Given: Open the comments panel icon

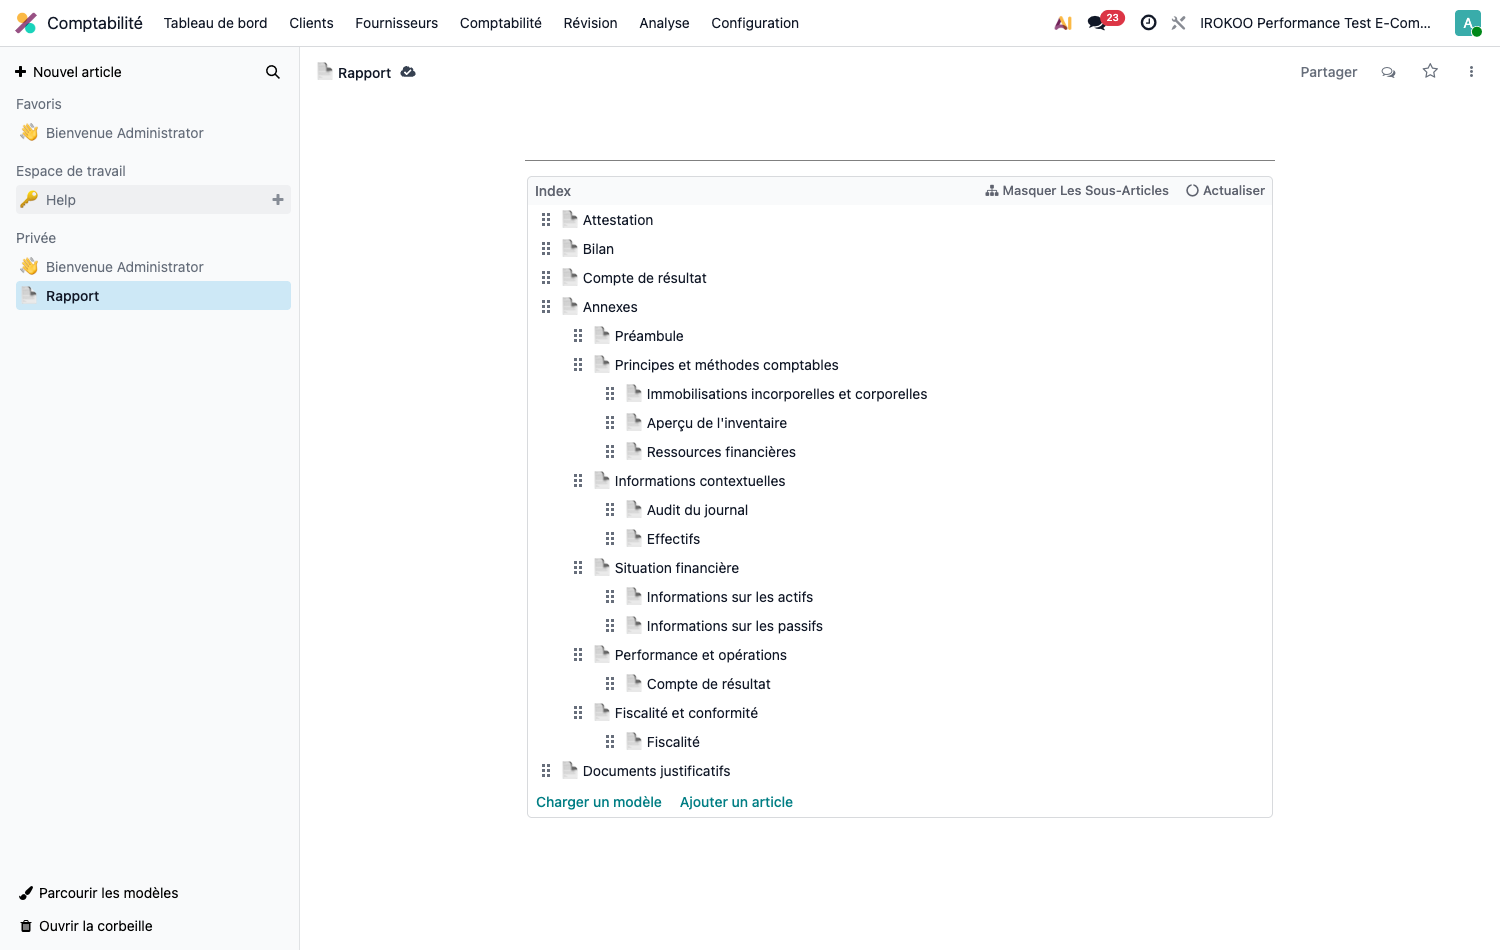Looking at the screenshot, I should click(x=1388, y=72).
